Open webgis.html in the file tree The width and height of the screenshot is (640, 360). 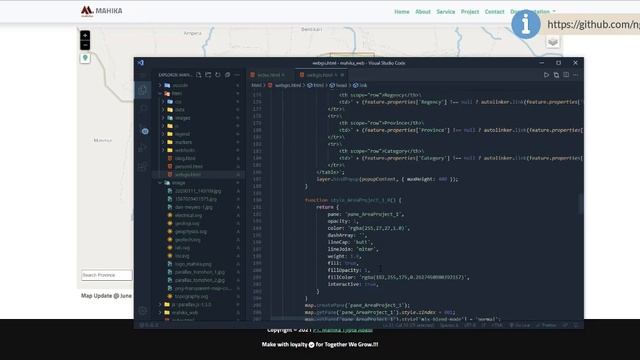point(188,175)
